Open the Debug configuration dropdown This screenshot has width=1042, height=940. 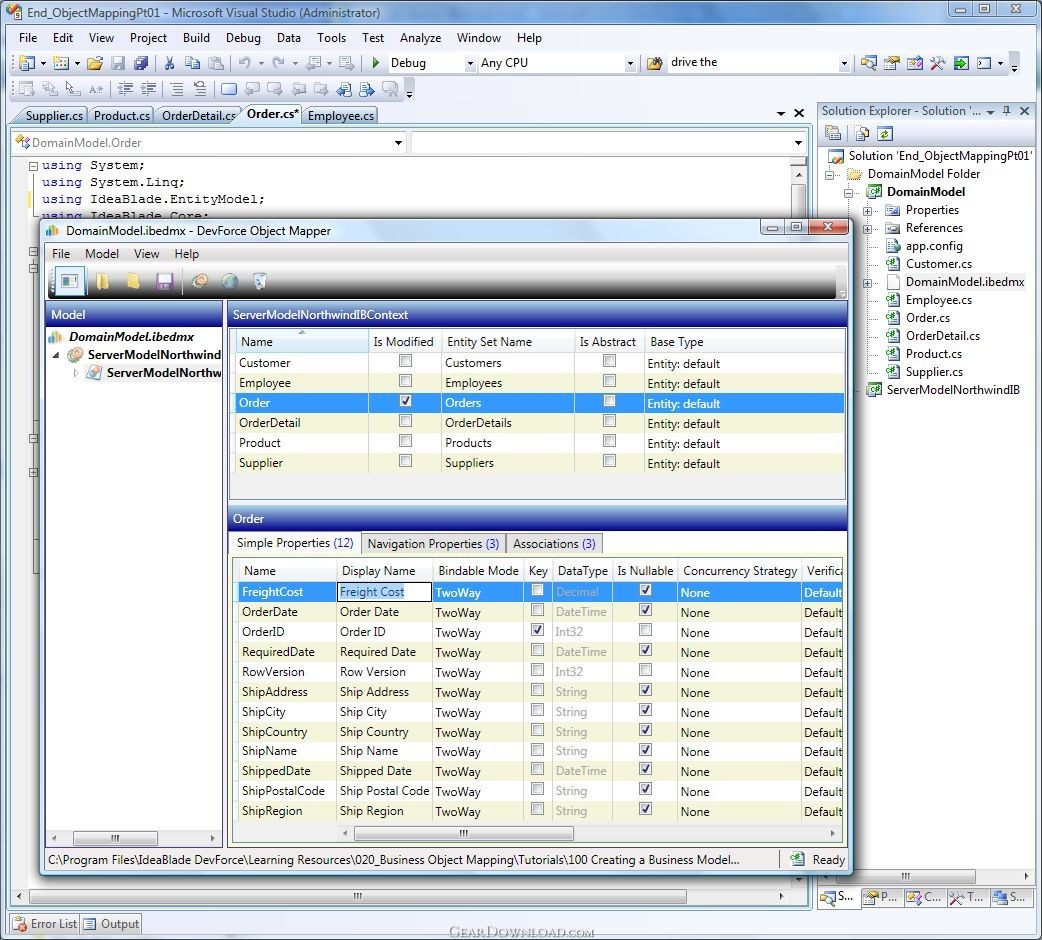click(470, 64)
